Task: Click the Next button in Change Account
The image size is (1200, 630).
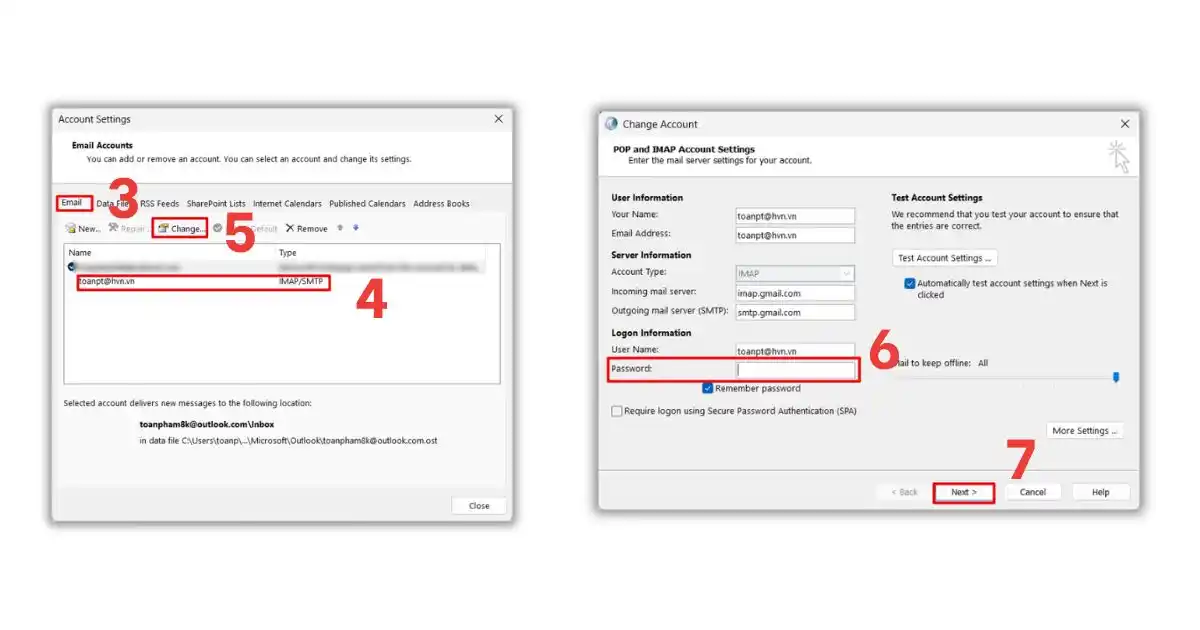Action: click(964, 492)
